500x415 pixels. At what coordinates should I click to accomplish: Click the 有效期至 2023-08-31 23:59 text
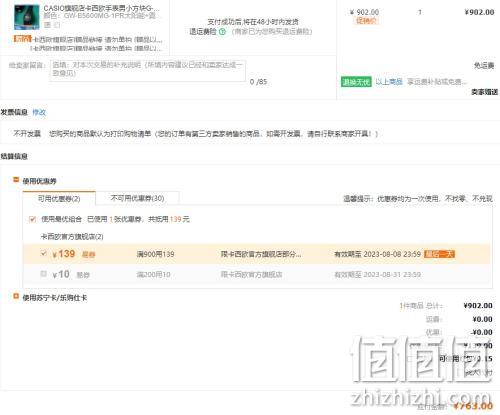pyautogui.click(x=378, y=274)
